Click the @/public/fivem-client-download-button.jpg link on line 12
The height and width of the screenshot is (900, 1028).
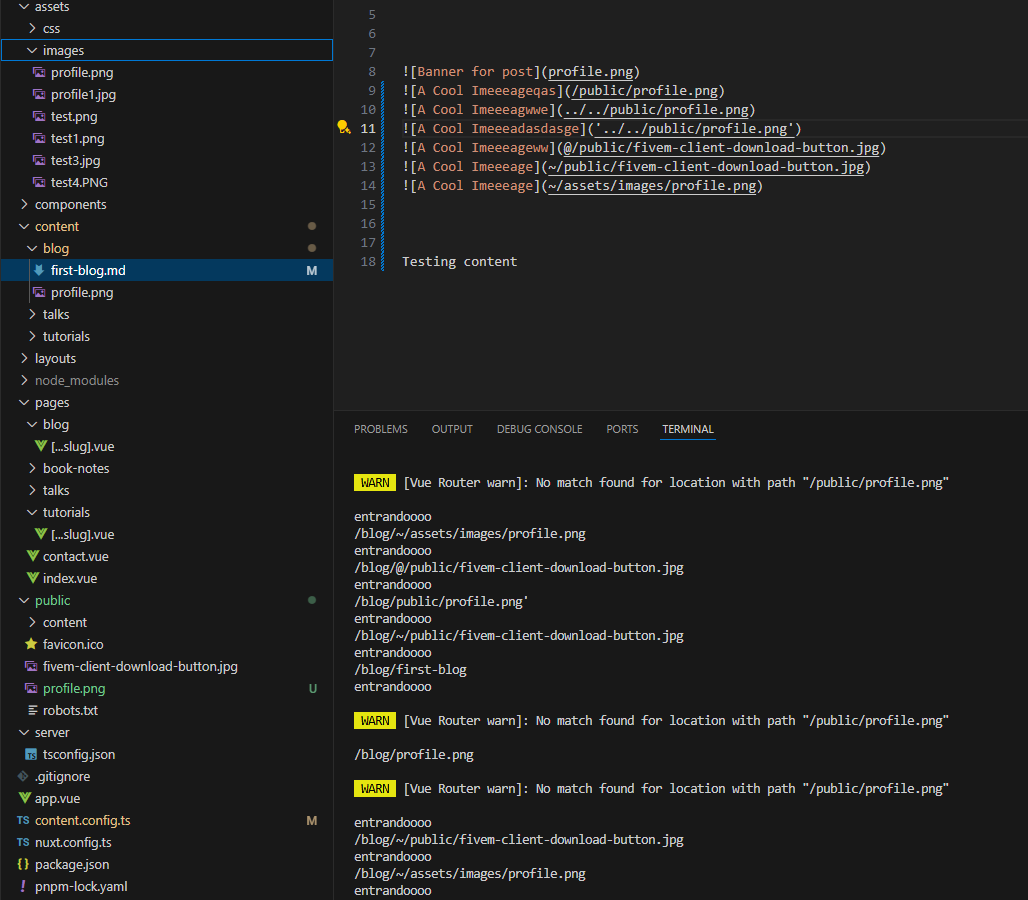click(721, 147)
